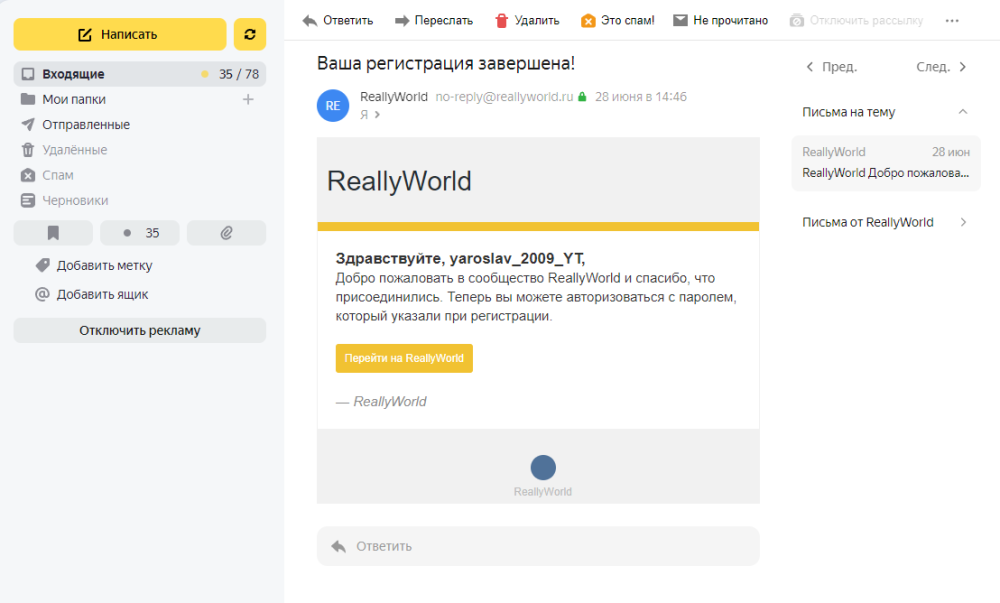Screen dimensions: 1000x603
Task: Go to previous email with Пред.
Action: (832, 67)
